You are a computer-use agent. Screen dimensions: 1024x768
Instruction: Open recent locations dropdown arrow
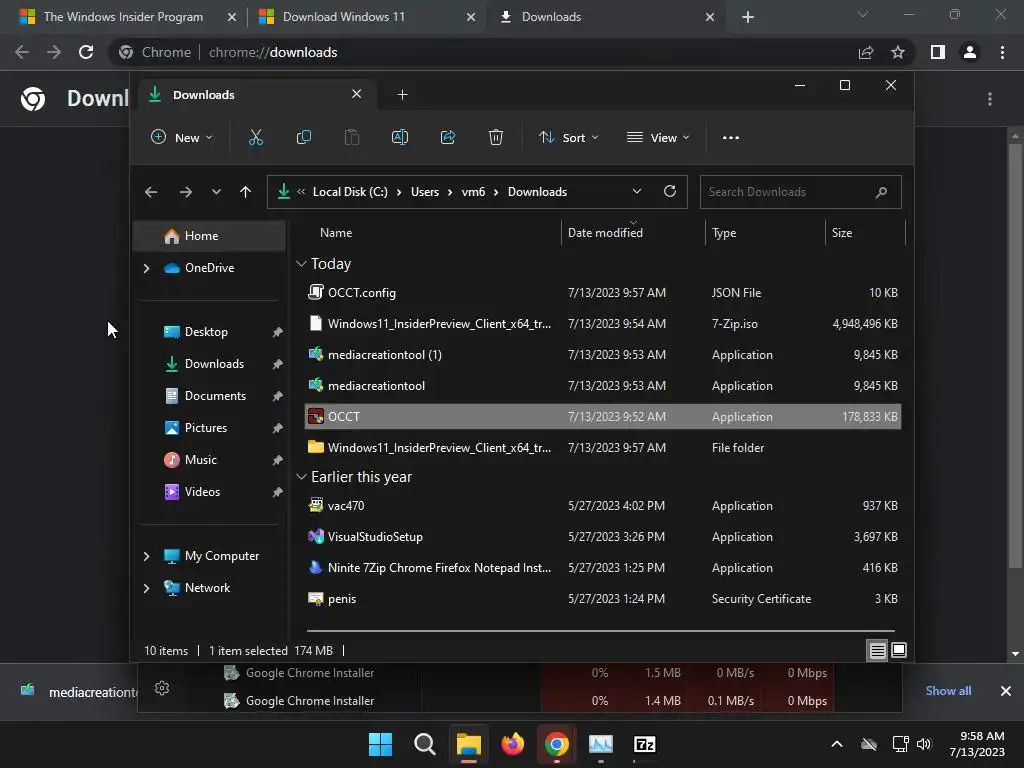216,192
